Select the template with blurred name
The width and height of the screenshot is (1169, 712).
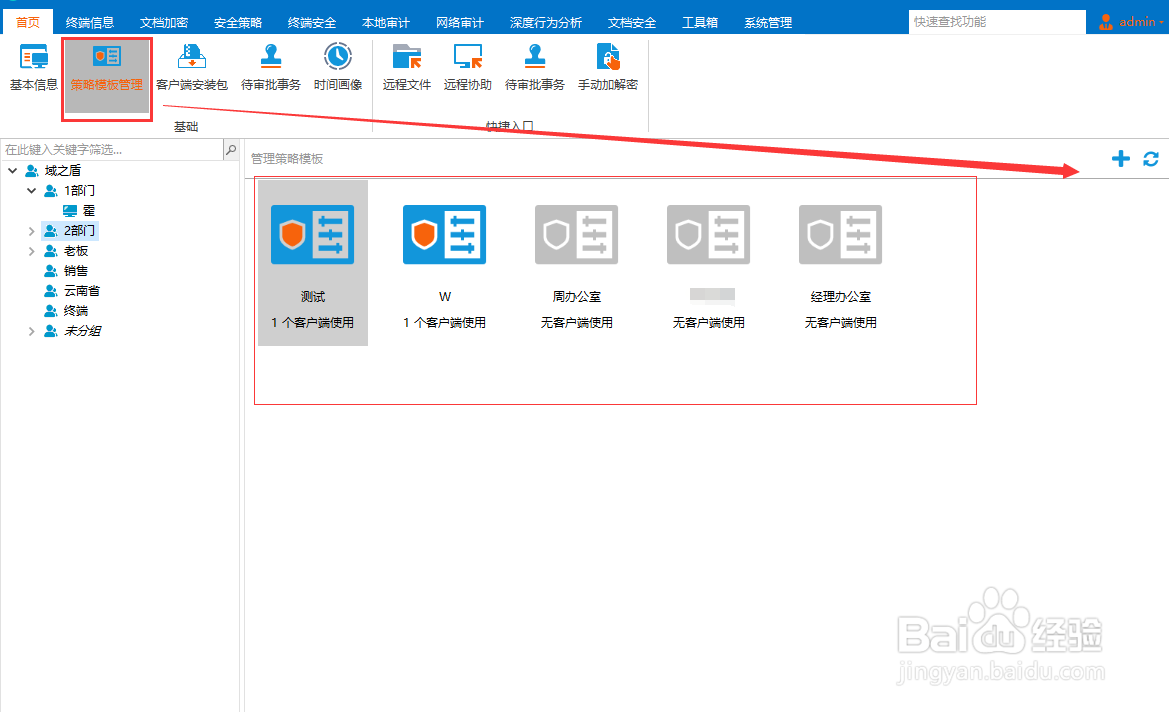(x=708, y=234)
